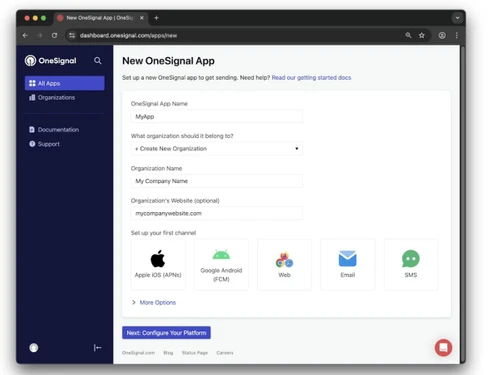Choose the Apple iOS (APNs) channel
The image size is (500, 375).
[x=158, y=265]
